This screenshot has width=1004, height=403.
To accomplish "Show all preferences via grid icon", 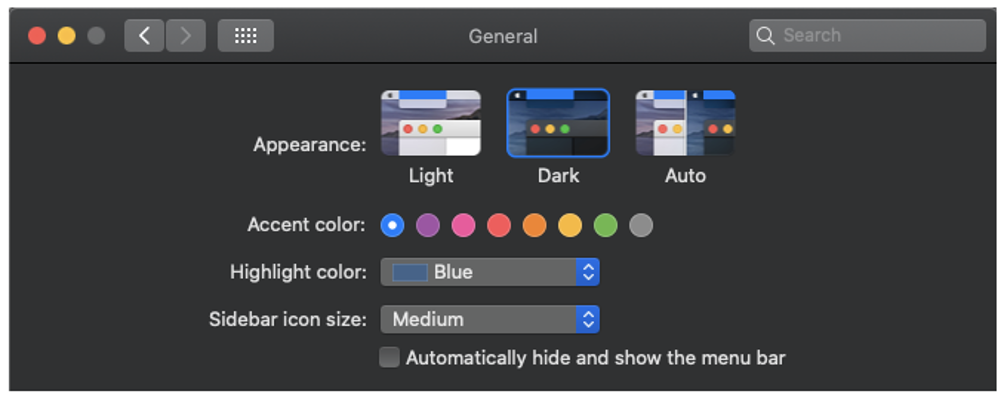I will [245, 36].
